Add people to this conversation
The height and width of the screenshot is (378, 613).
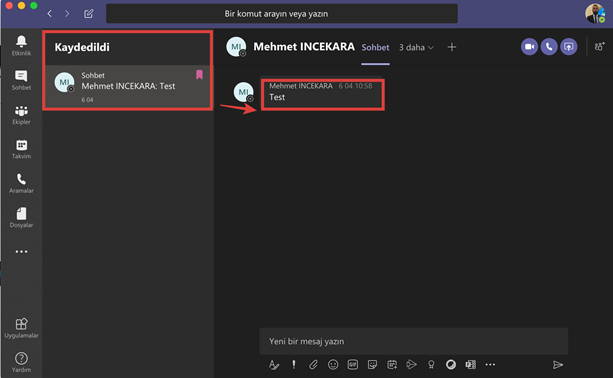click(599, 47)
